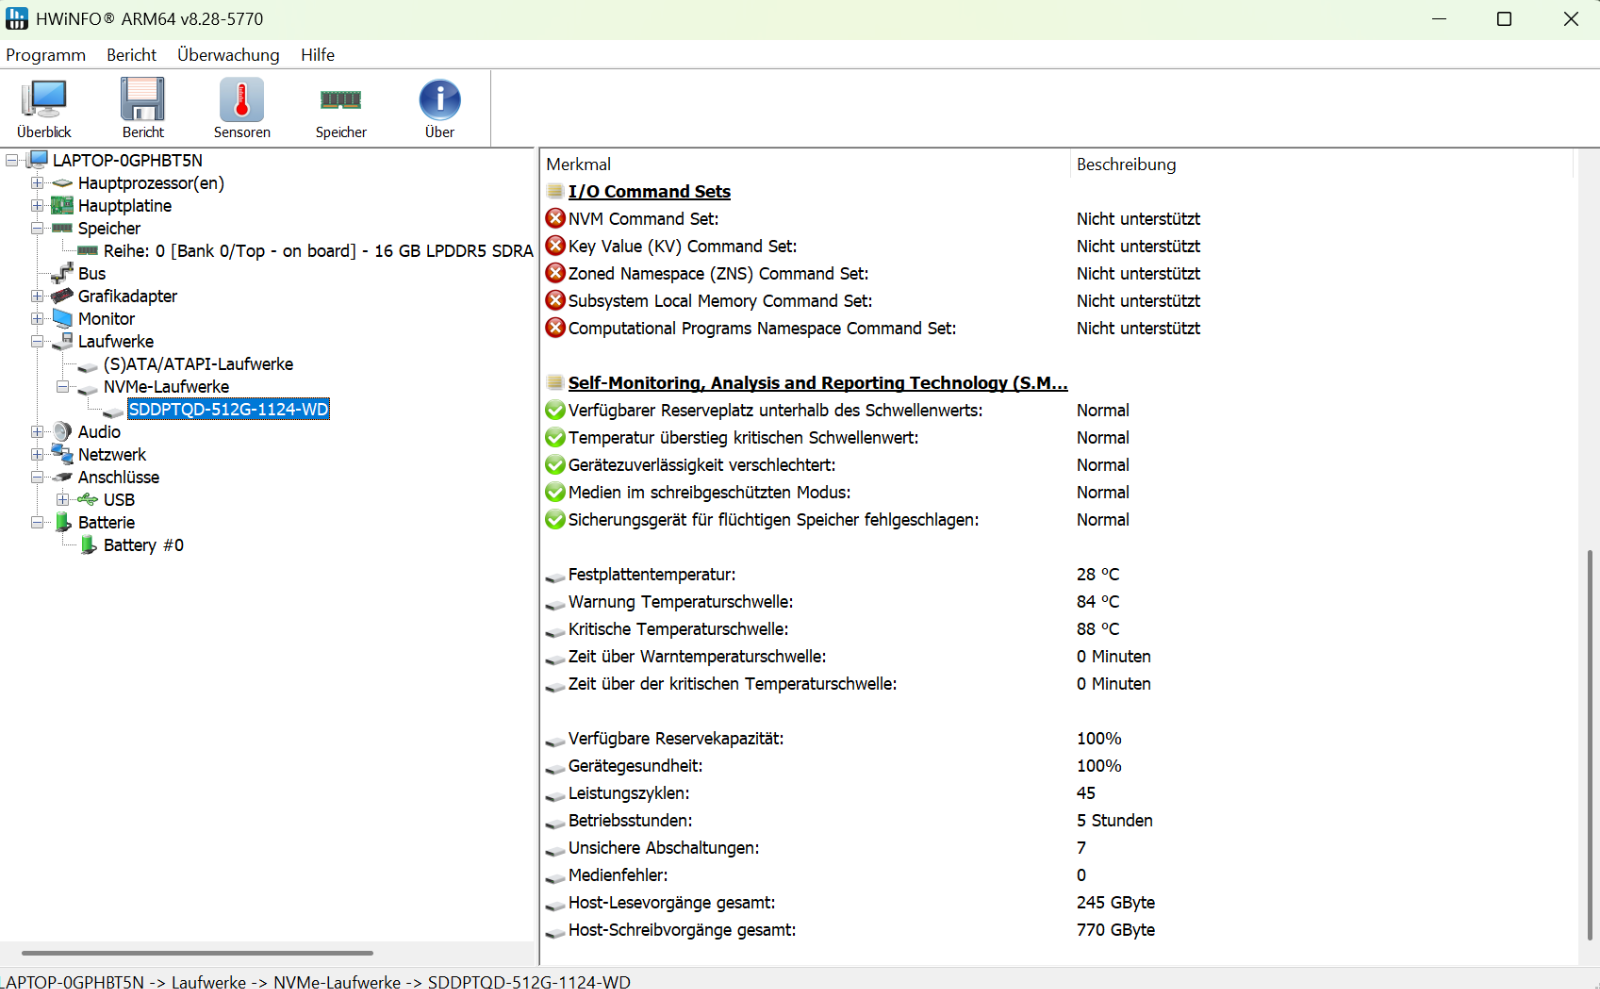
Task: Click the speaker icon beside Audio
Action: coord(62,432)
